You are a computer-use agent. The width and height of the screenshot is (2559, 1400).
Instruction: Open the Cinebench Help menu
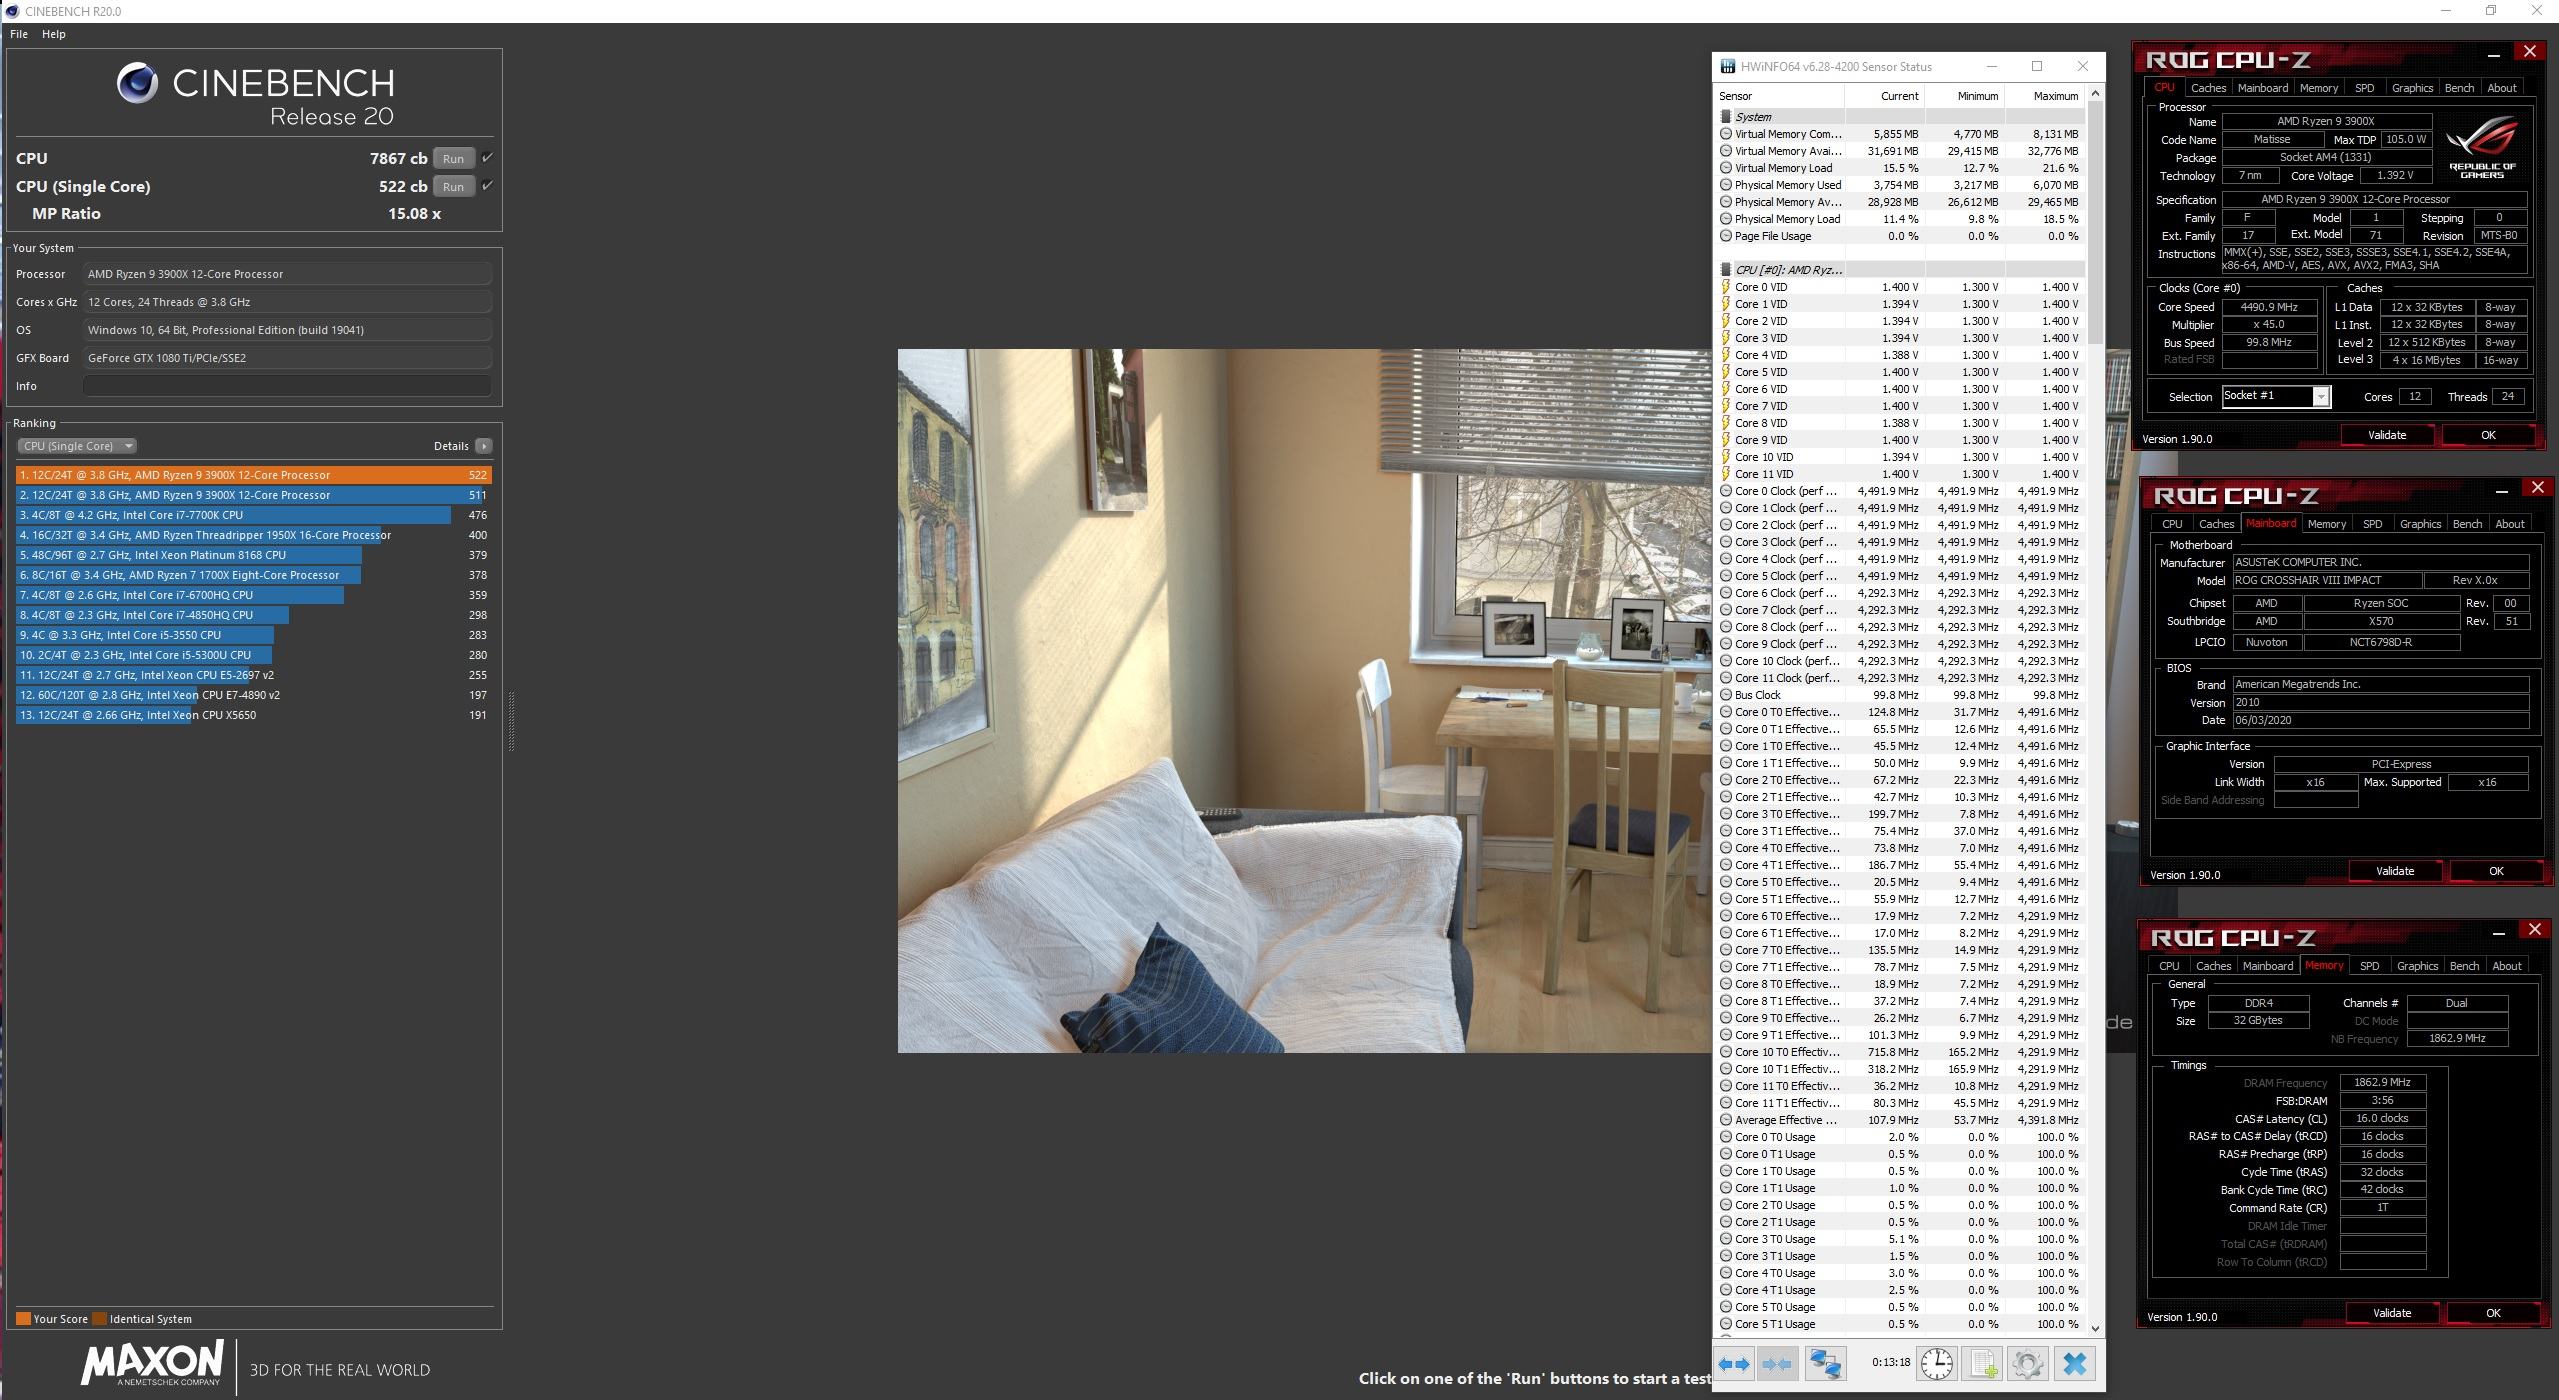point(54,34)
